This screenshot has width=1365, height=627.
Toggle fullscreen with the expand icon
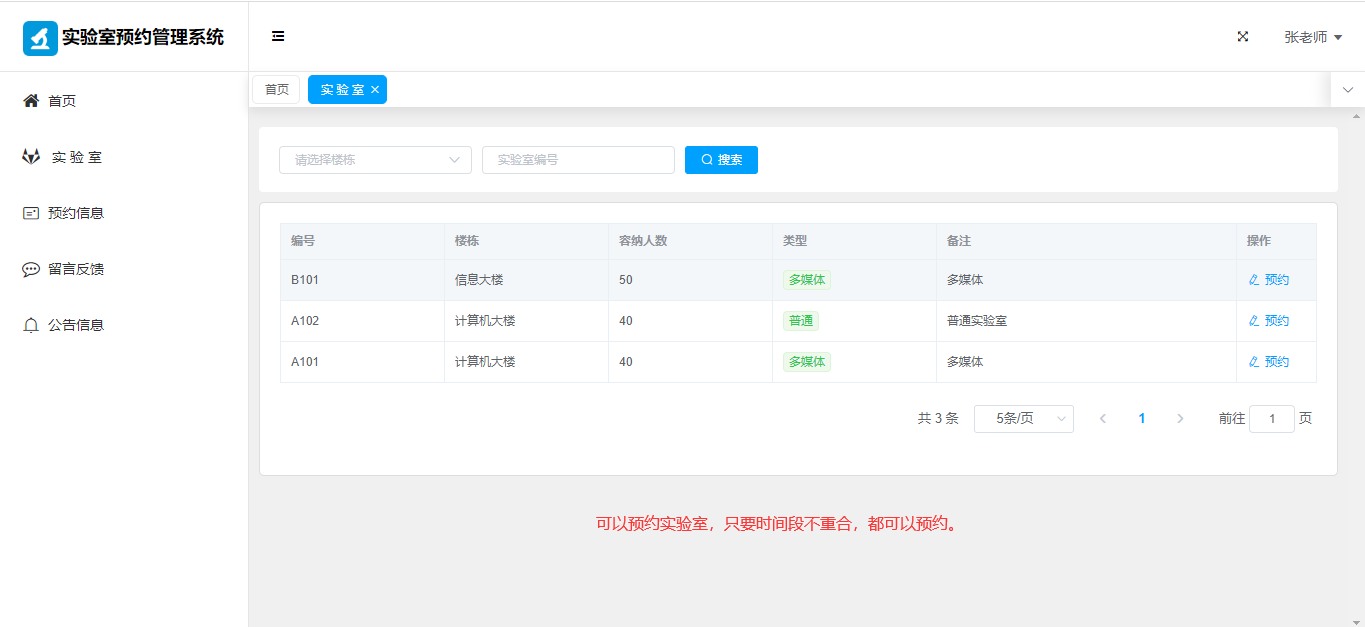(x=1243, y=37)
